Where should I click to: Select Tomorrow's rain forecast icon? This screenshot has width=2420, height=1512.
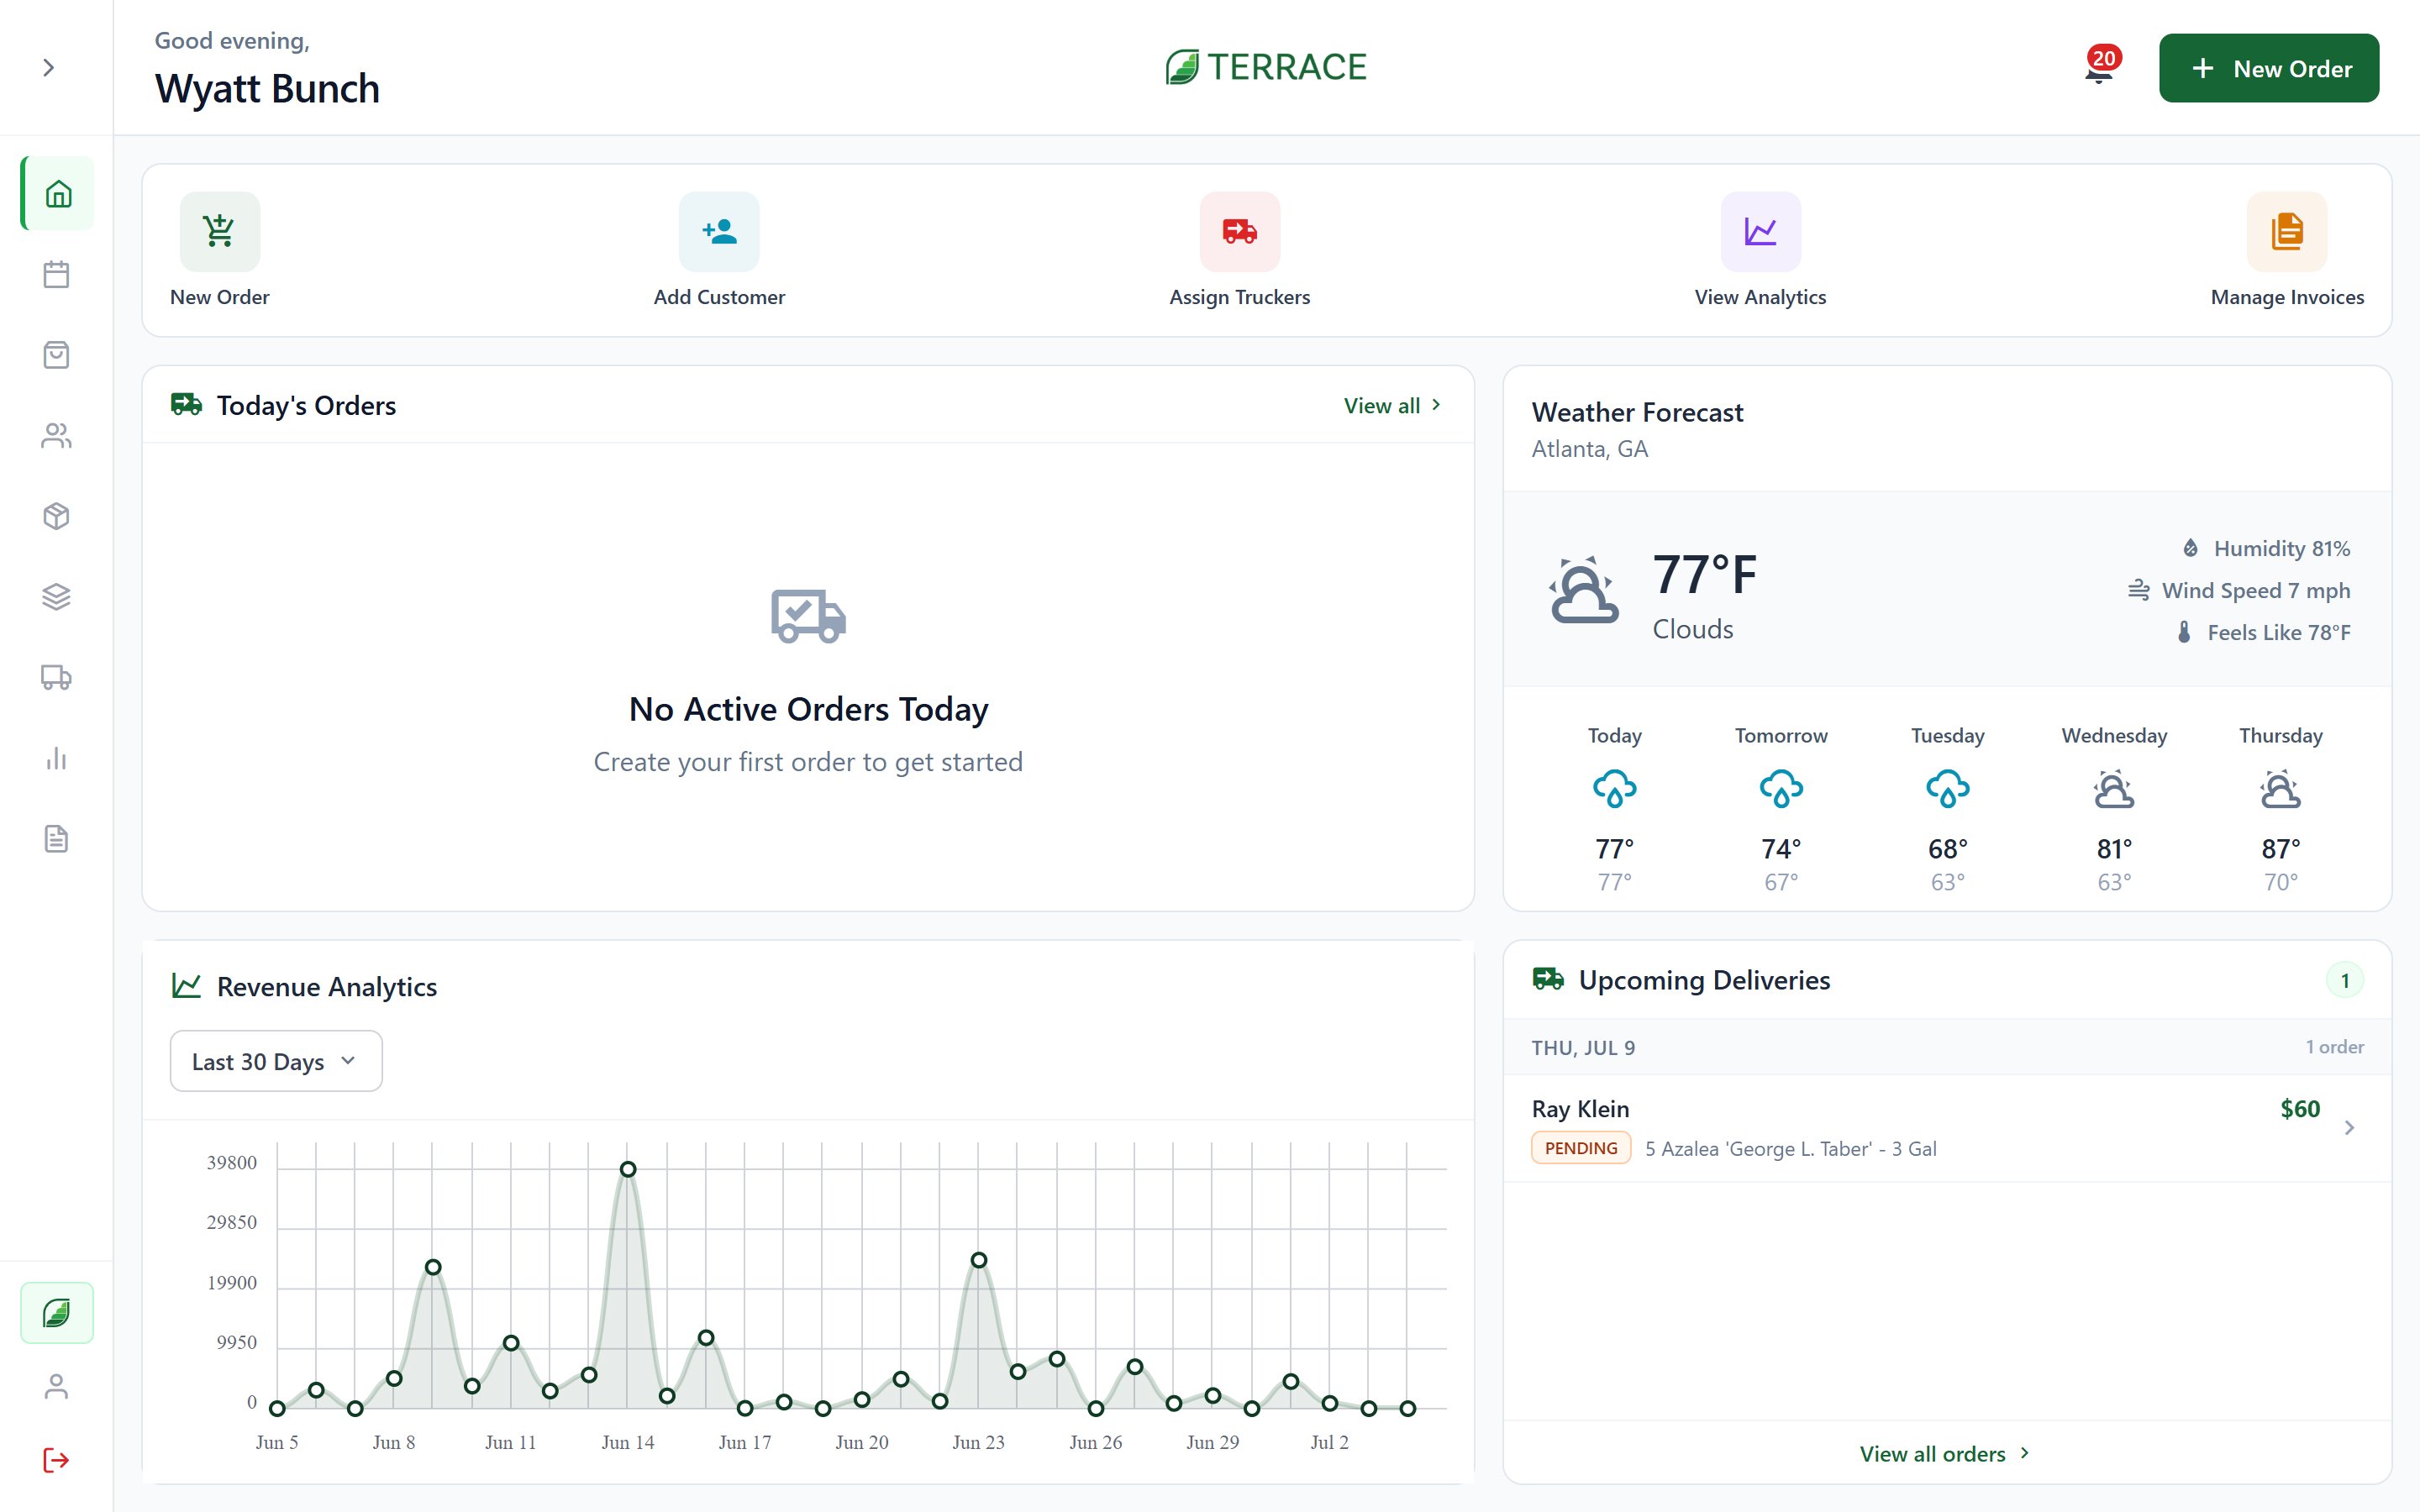[x=1781, y=788]
